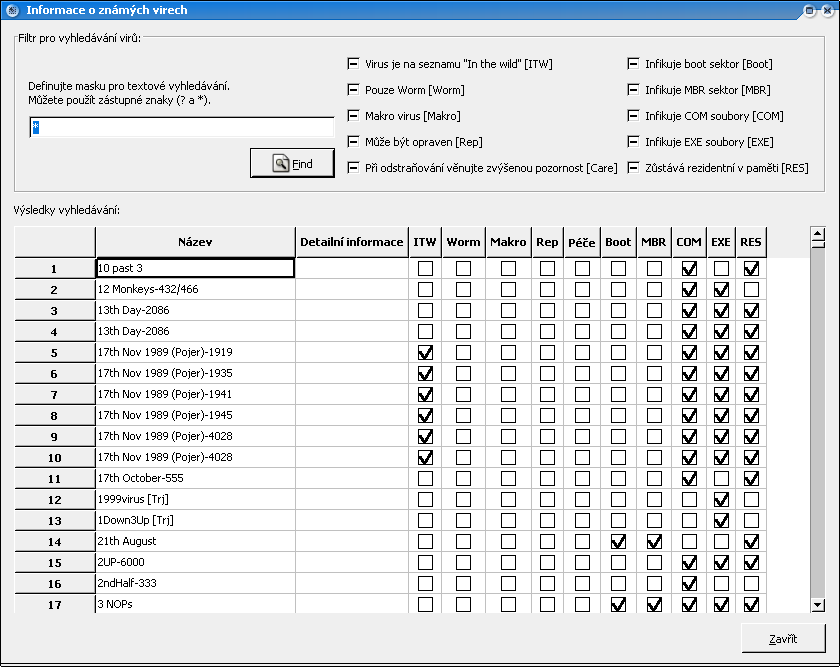This screenshot has width=840, height=667.
Task: Toggle the Může být opraven [Rep] filter
Action: [x=353, y=141]
